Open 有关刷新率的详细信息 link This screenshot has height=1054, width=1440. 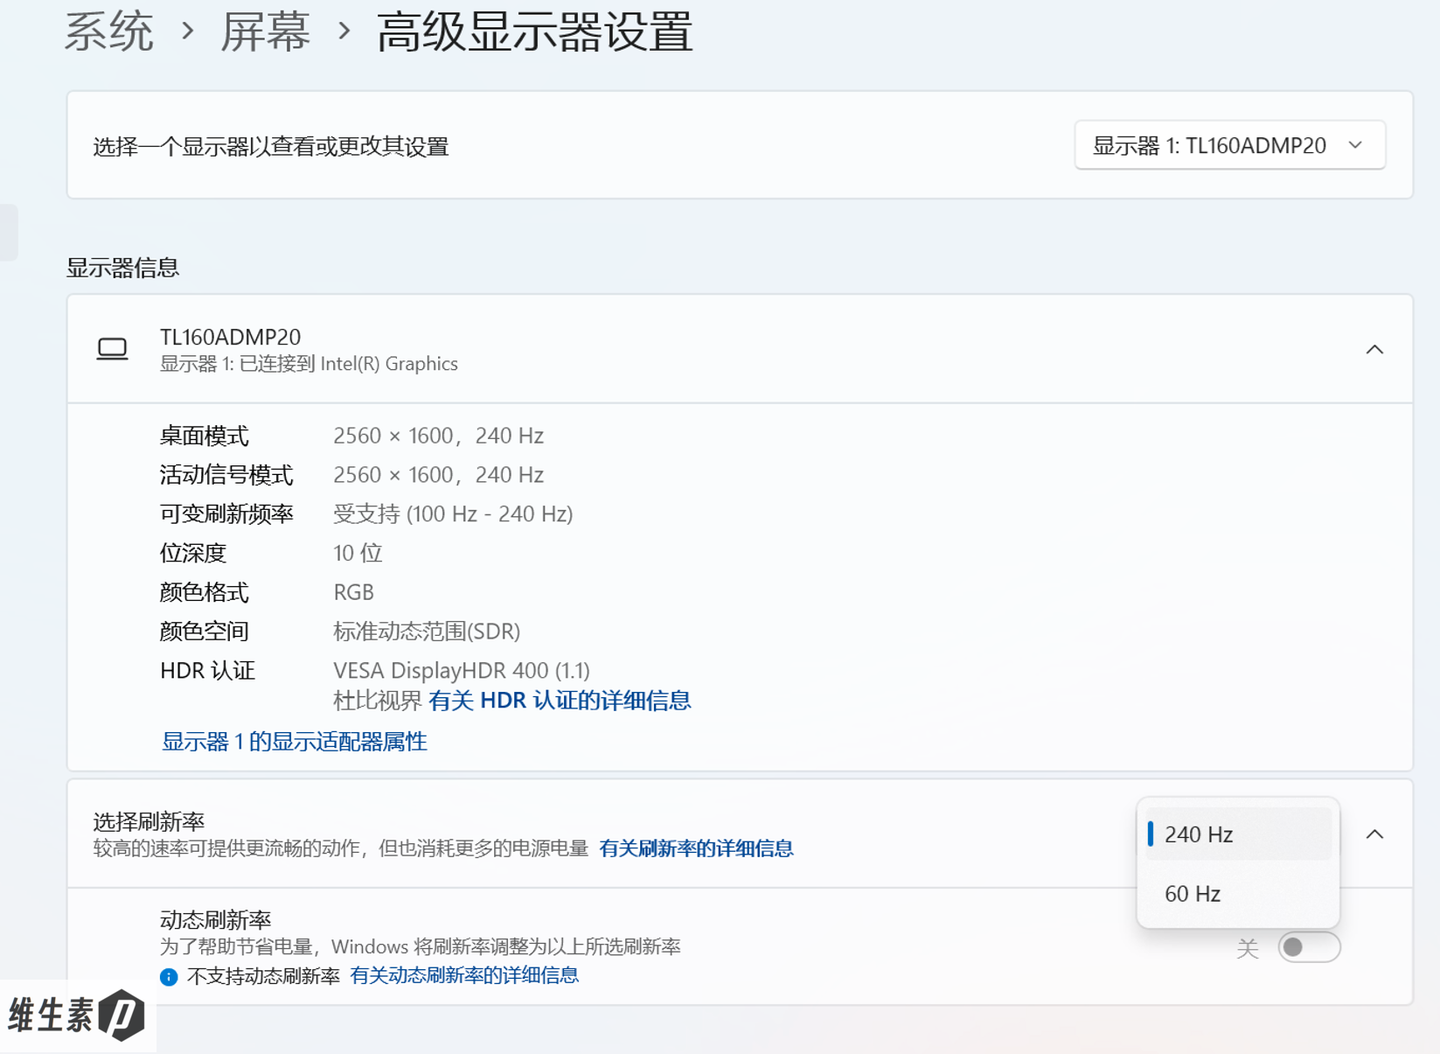(x=696, y=848)
